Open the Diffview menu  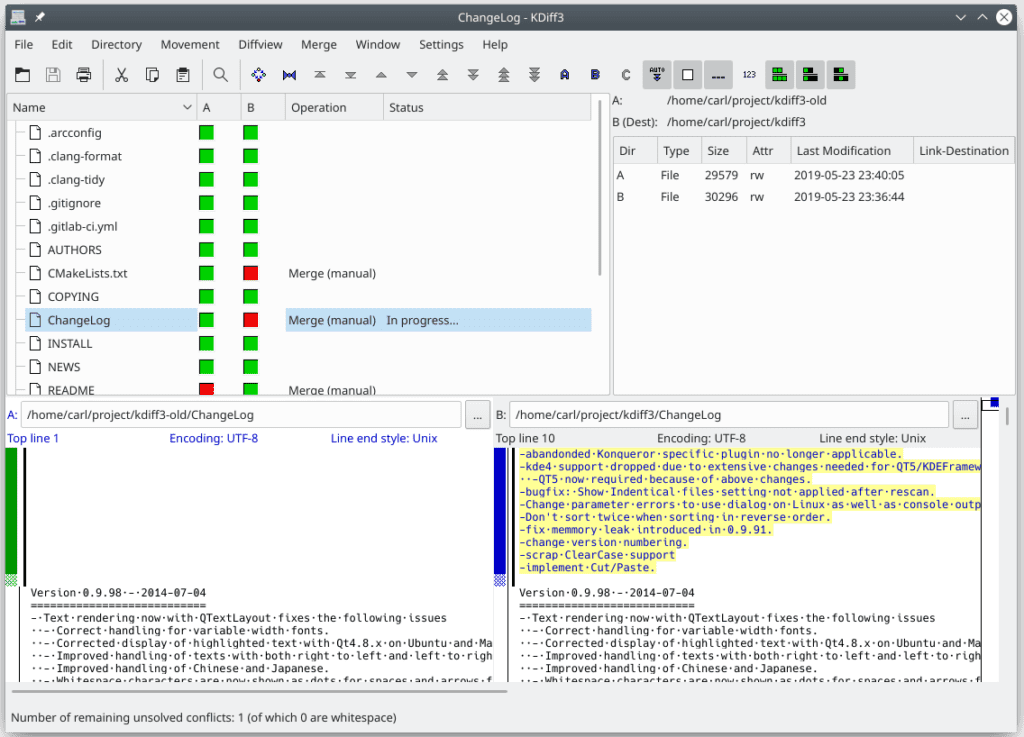point(260,44)
